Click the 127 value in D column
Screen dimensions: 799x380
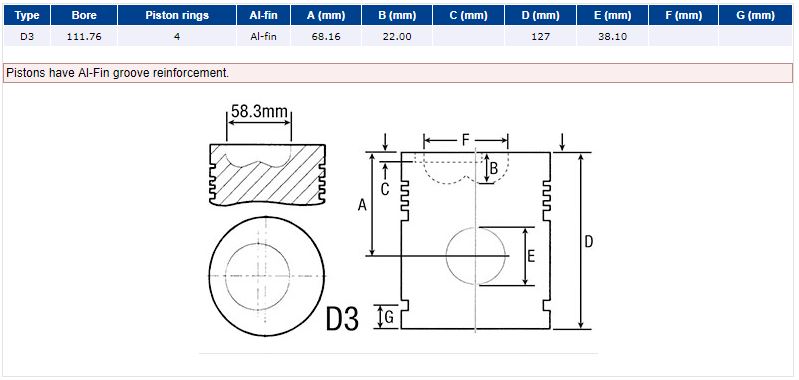pyautogui.click(x=541, y=37)
